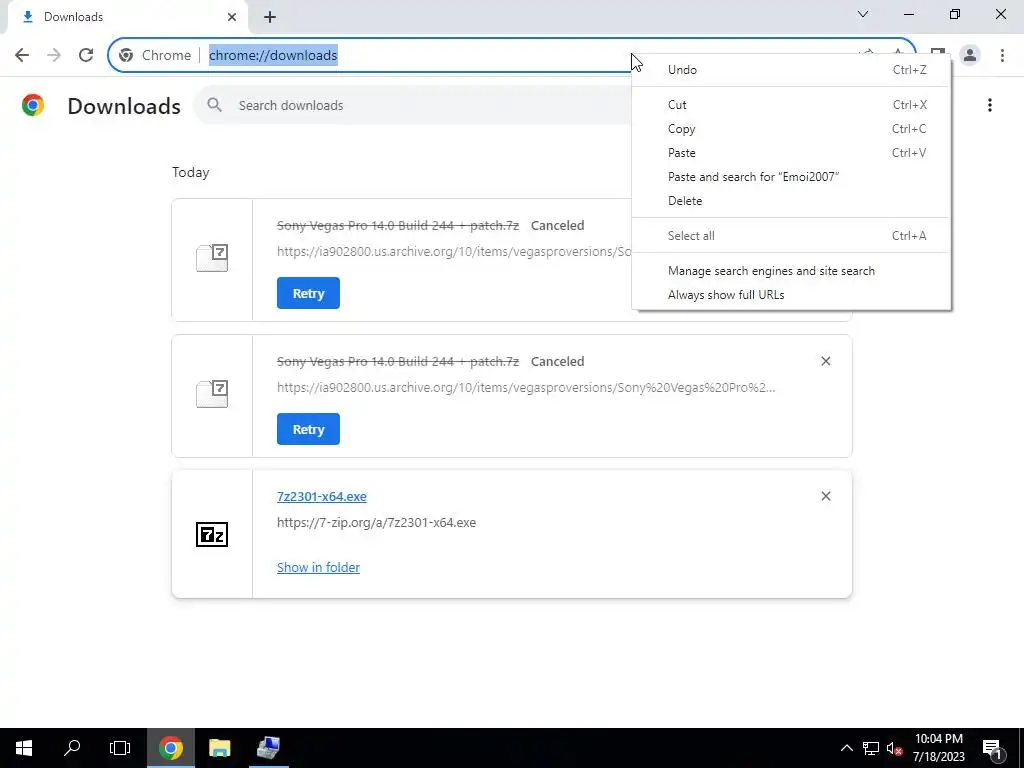Choose Select all in the context menu
The height and width of the screenshot is (768, 1024).
(792, 236)
